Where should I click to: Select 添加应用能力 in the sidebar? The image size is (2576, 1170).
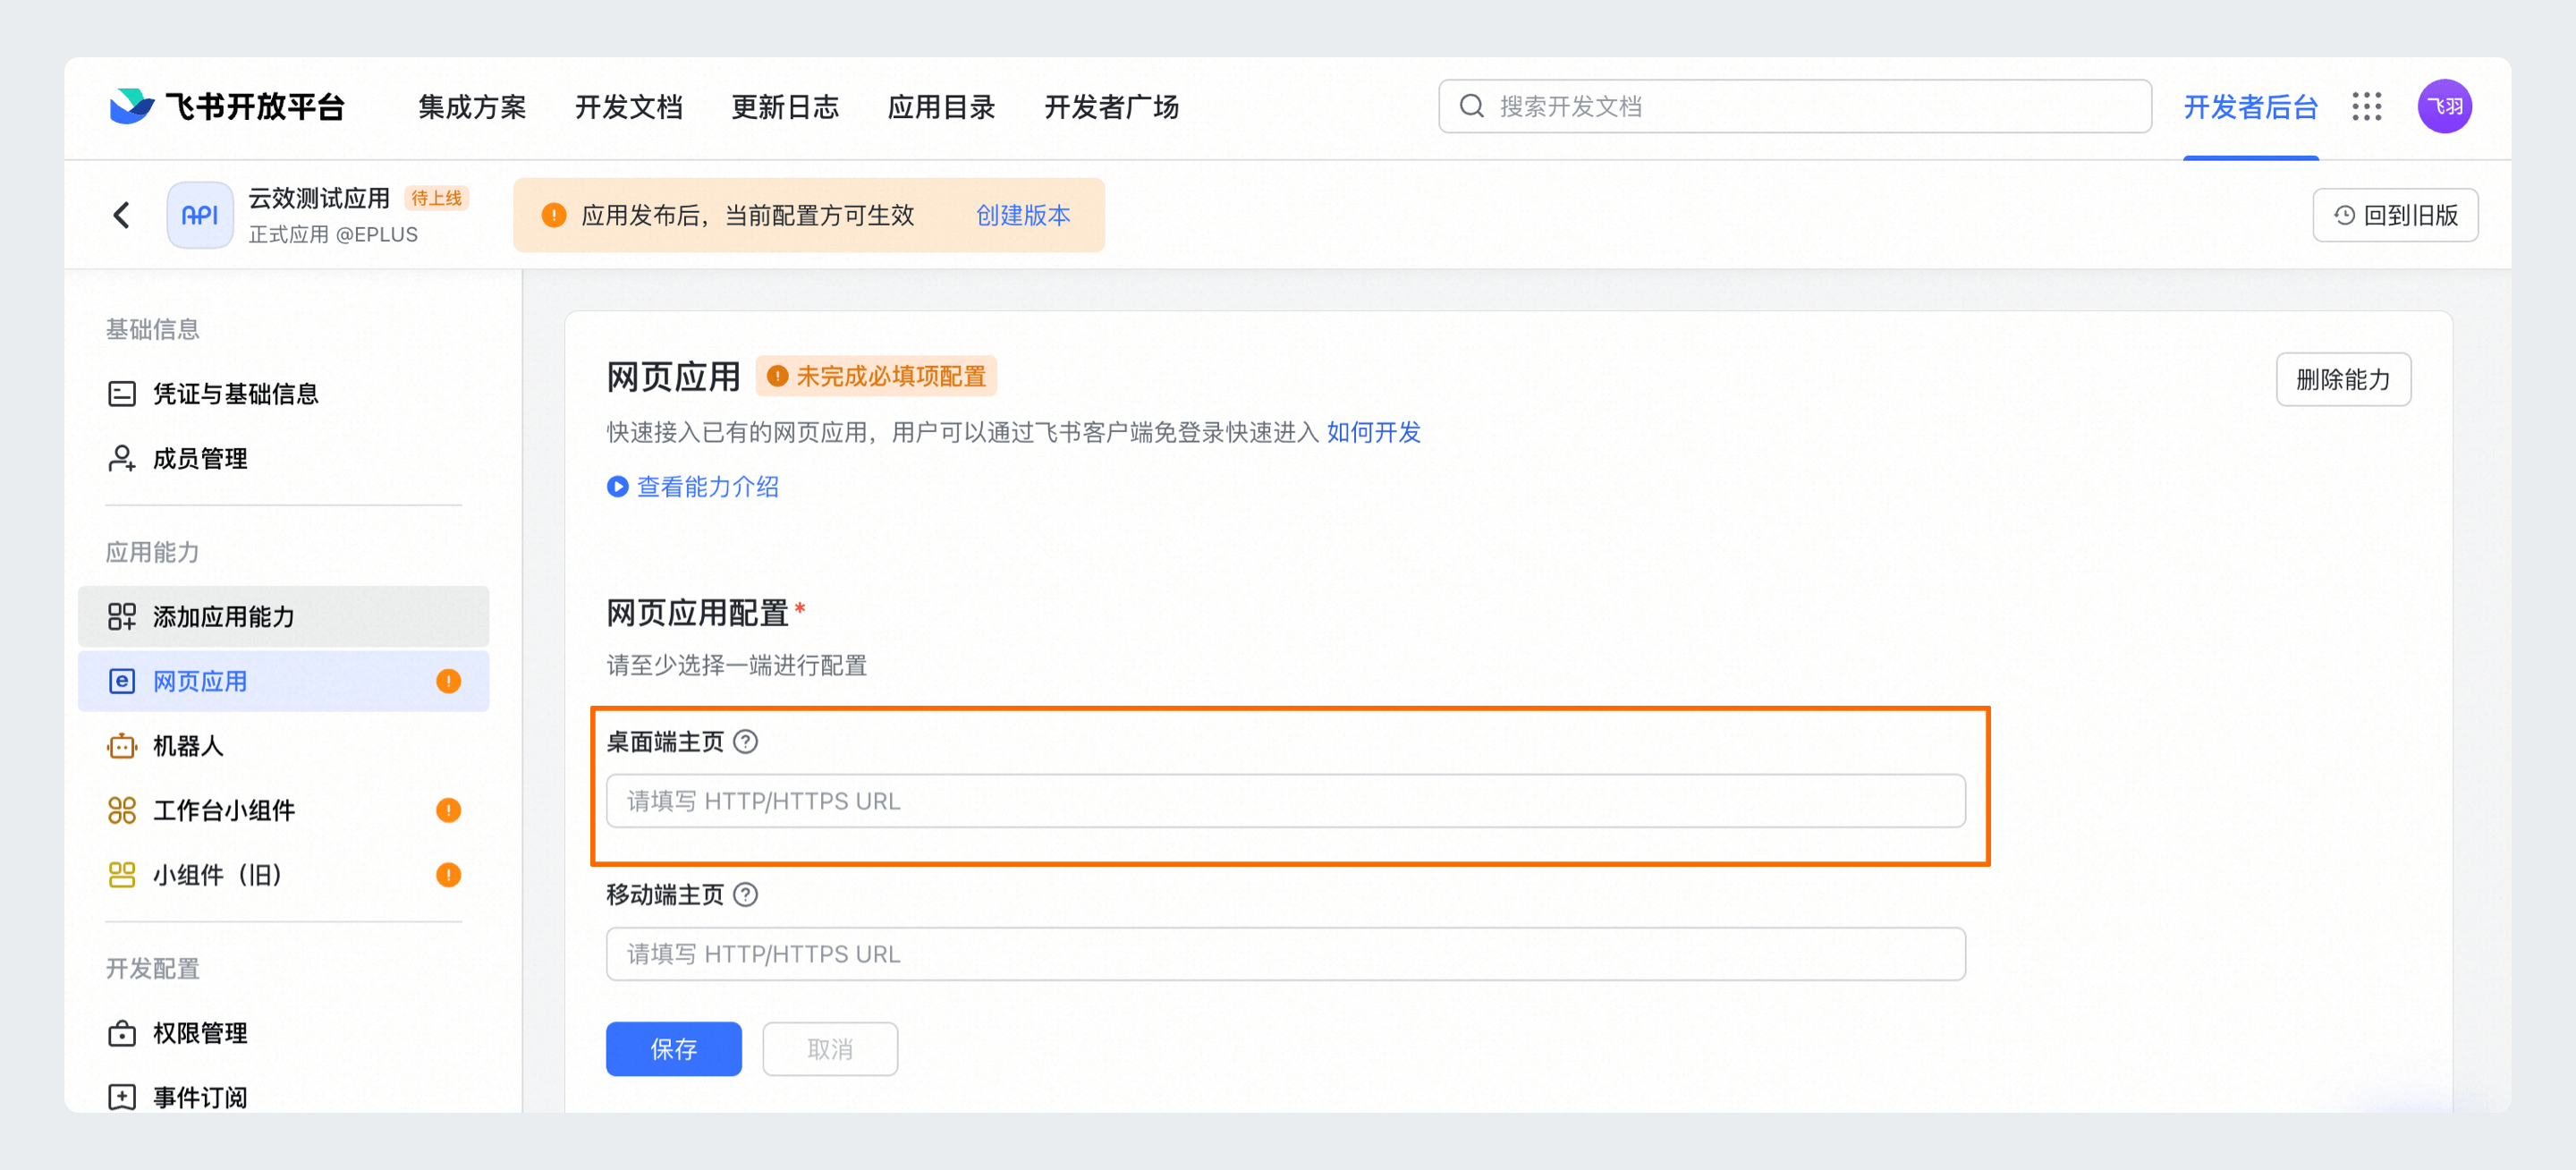284,617
